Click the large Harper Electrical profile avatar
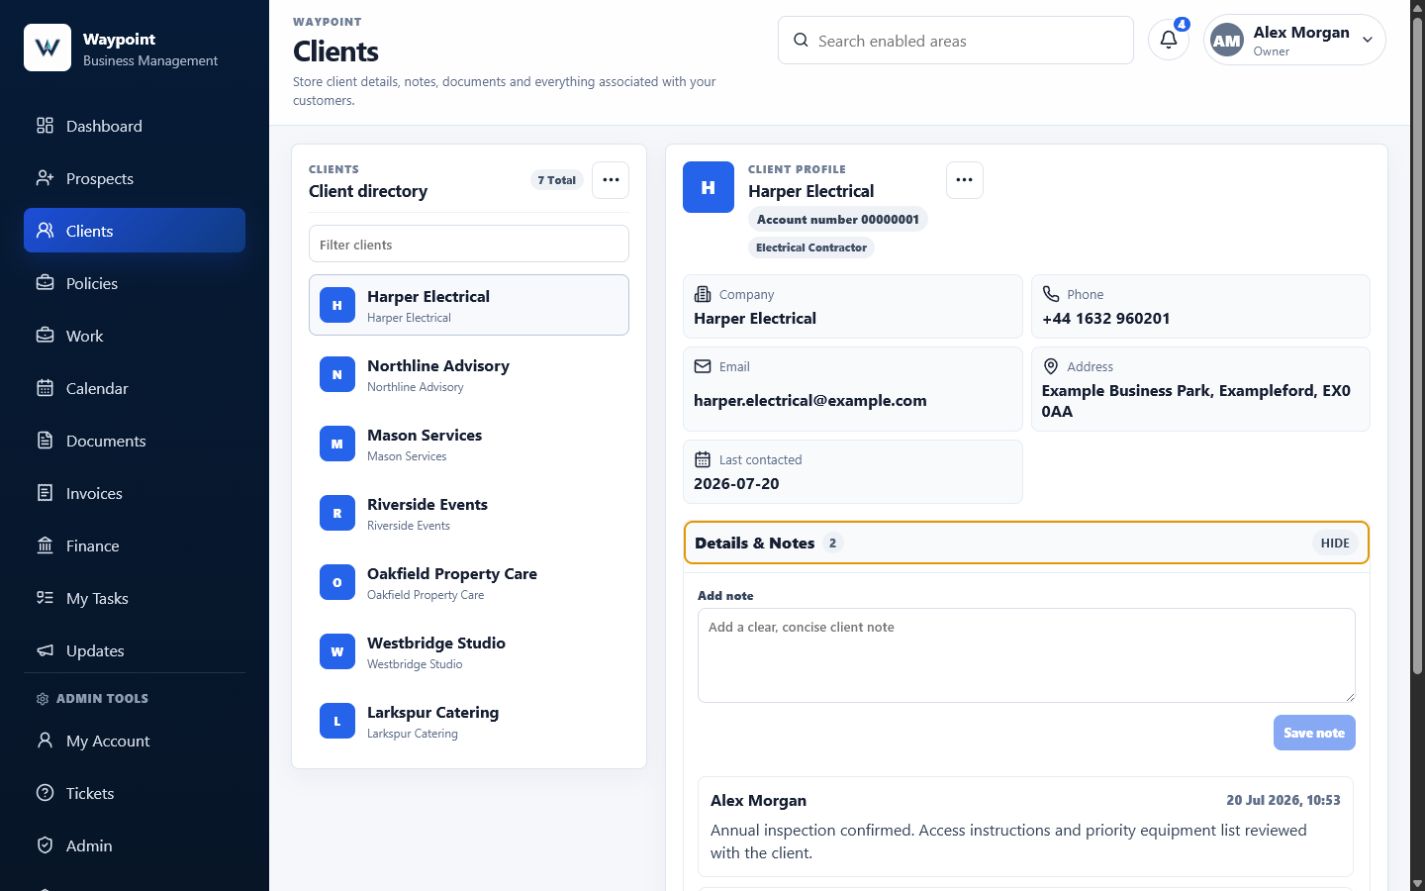The image size is (1425, 891). click(708, 187)
